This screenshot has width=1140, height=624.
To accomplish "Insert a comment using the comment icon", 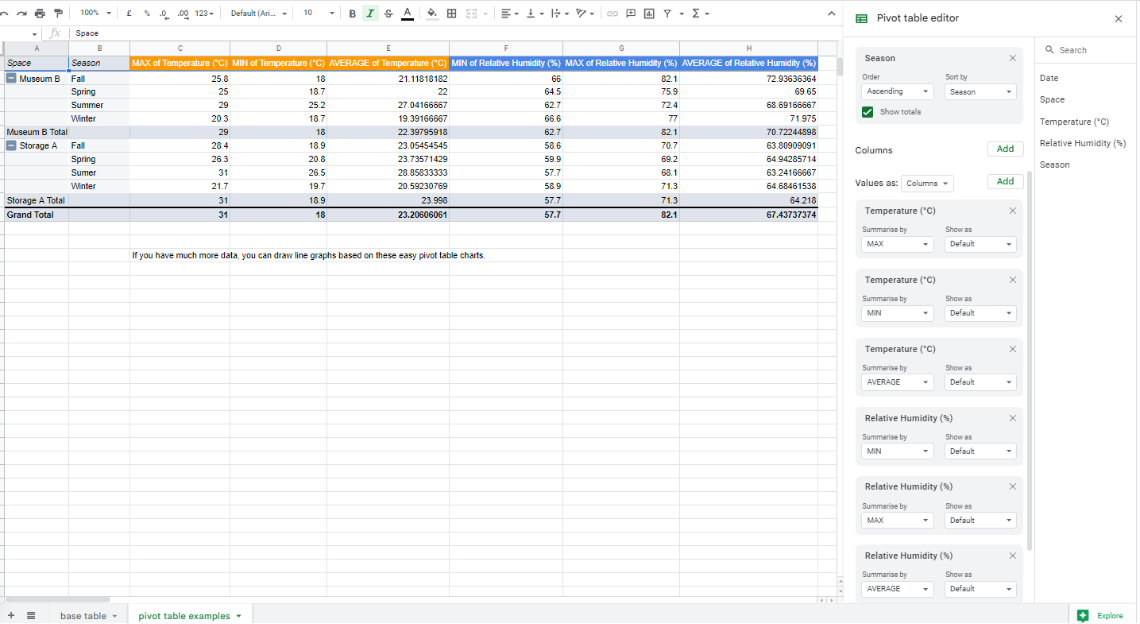I will click(x=630, y=13).
